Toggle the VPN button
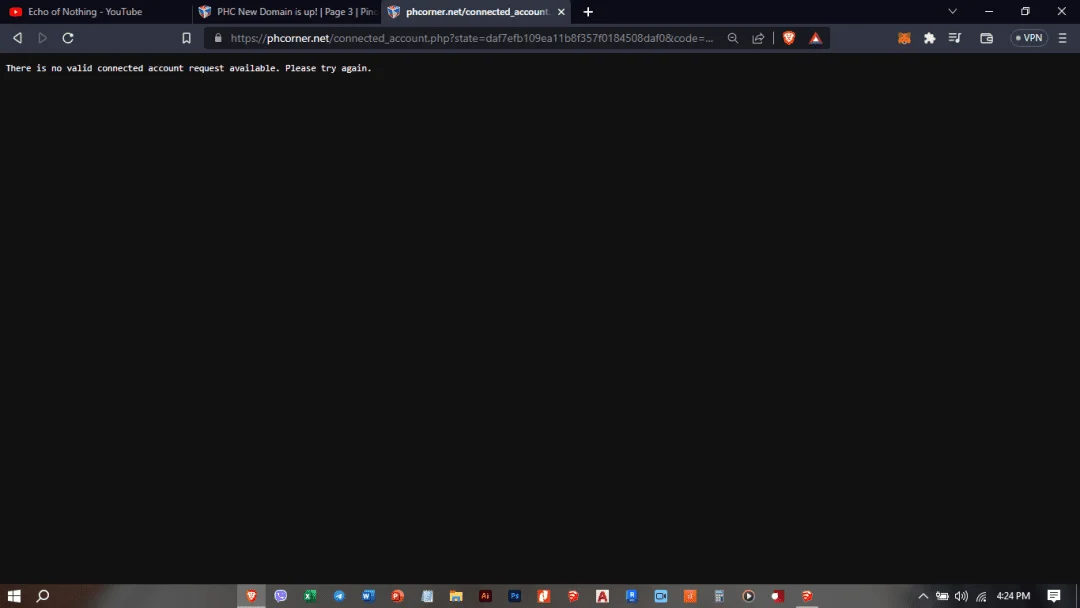The width and height of the screenshot is (1080, 608). [x=1029, y=39]
